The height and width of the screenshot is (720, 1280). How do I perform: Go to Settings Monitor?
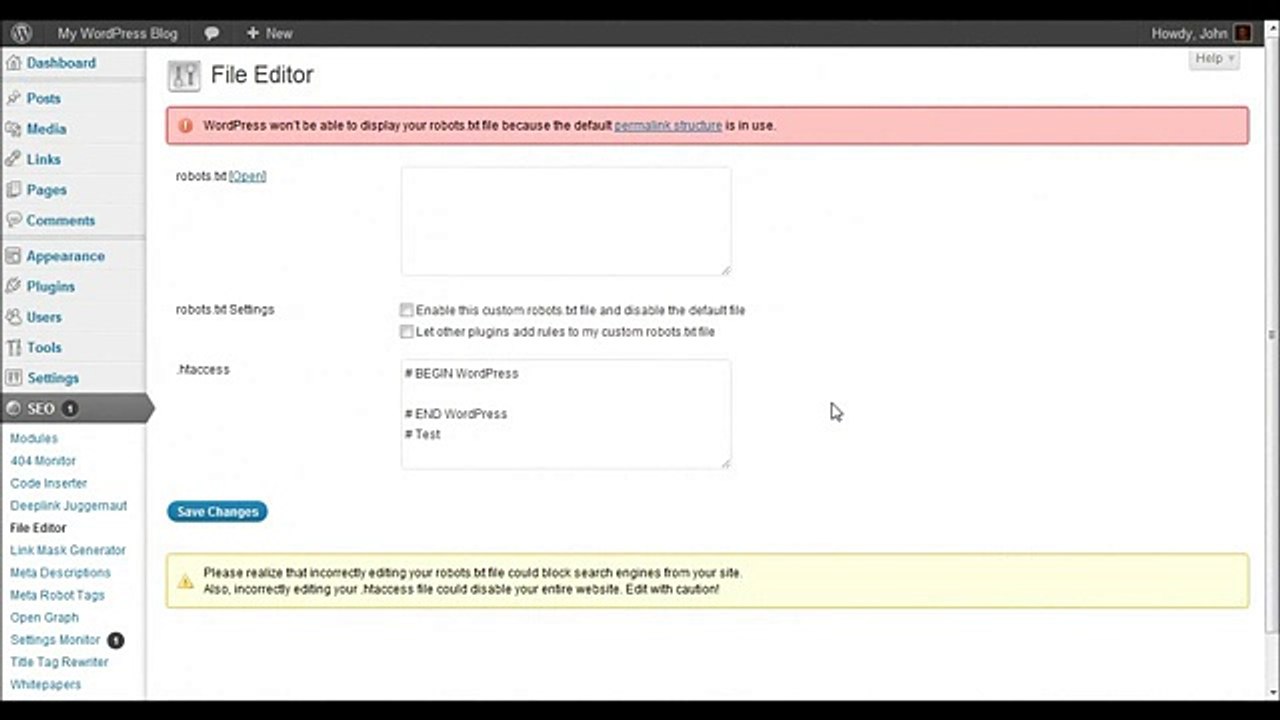55,640
